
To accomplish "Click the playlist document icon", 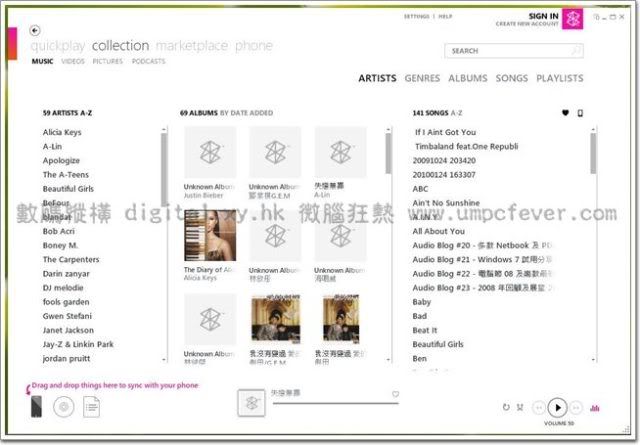I will (91, 406).
